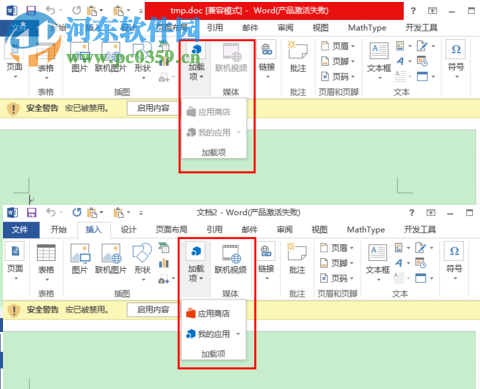Click the chart icon in the 文档2 插图 group
The width and height of the screenshot is (480, 389).
164,263
